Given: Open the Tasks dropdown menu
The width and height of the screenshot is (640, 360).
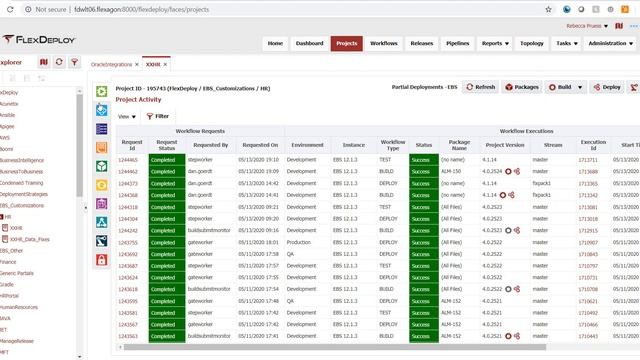Looking at the screenshot, I should coord(567,43).
